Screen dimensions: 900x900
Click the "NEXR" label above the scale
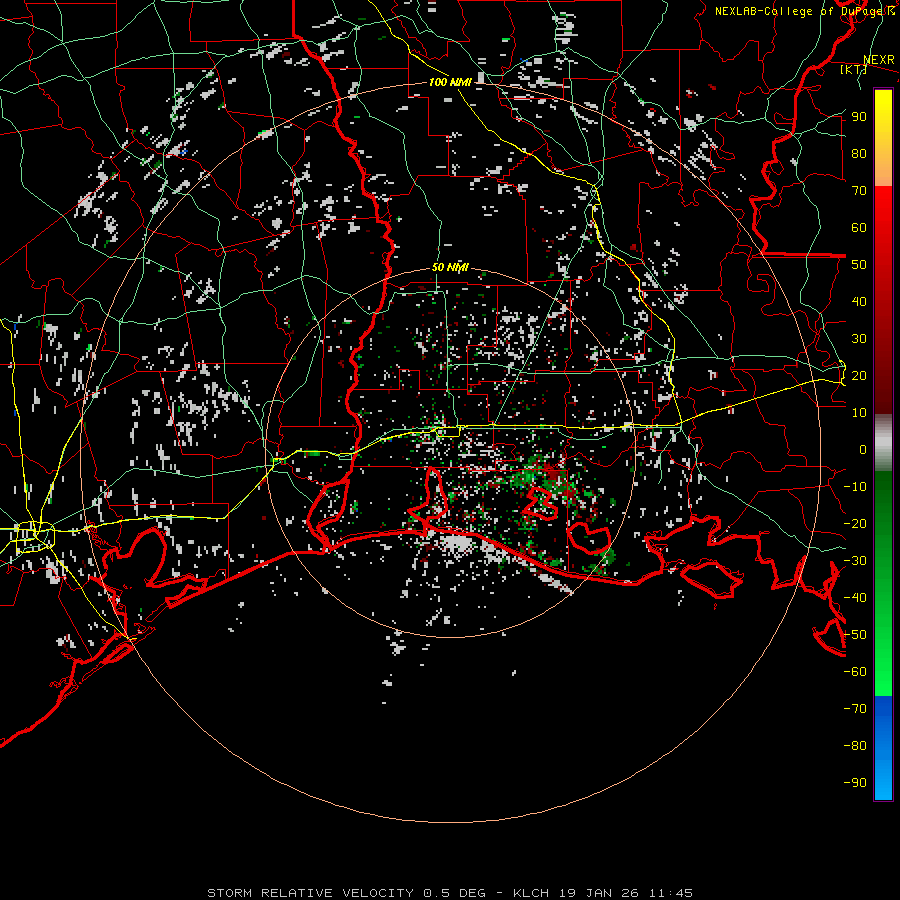click(x=879, y=60)
